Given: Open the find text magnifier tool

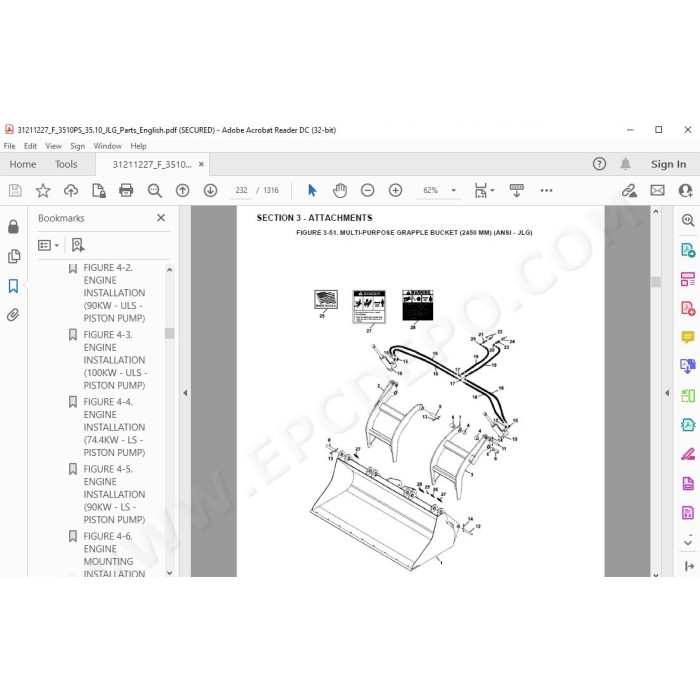Looking at the screenshot, I should (154, 191).
